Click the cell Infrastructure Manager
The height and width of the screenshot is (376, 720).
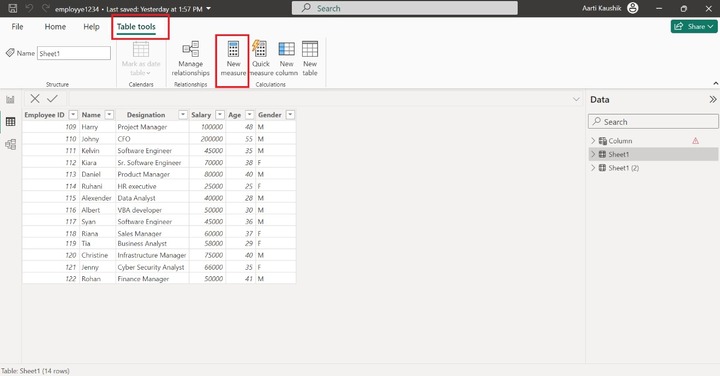coord(152,255)
